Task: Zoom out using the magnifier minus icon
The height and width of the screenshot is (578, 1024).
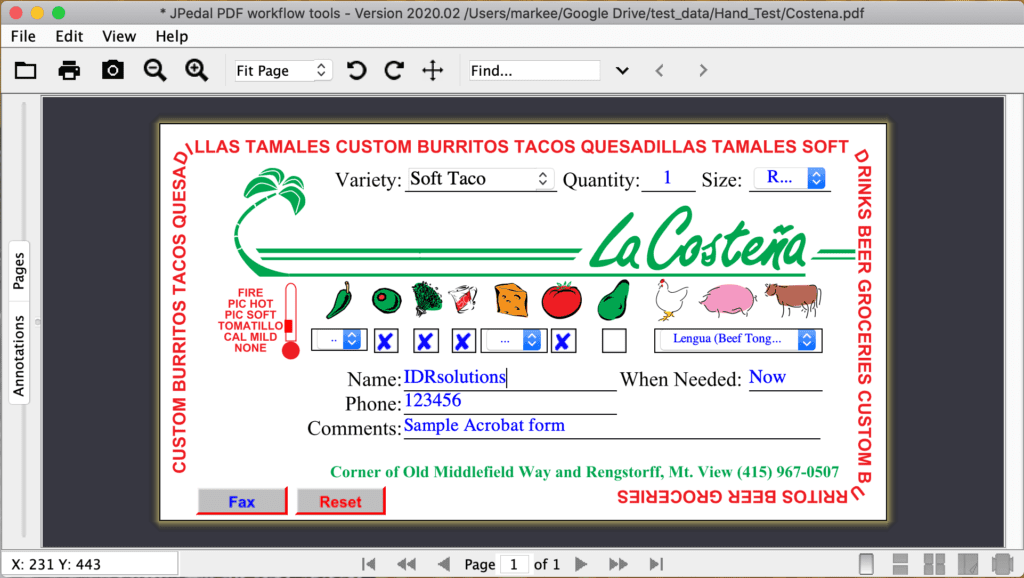Action: [x=155, y=70]
